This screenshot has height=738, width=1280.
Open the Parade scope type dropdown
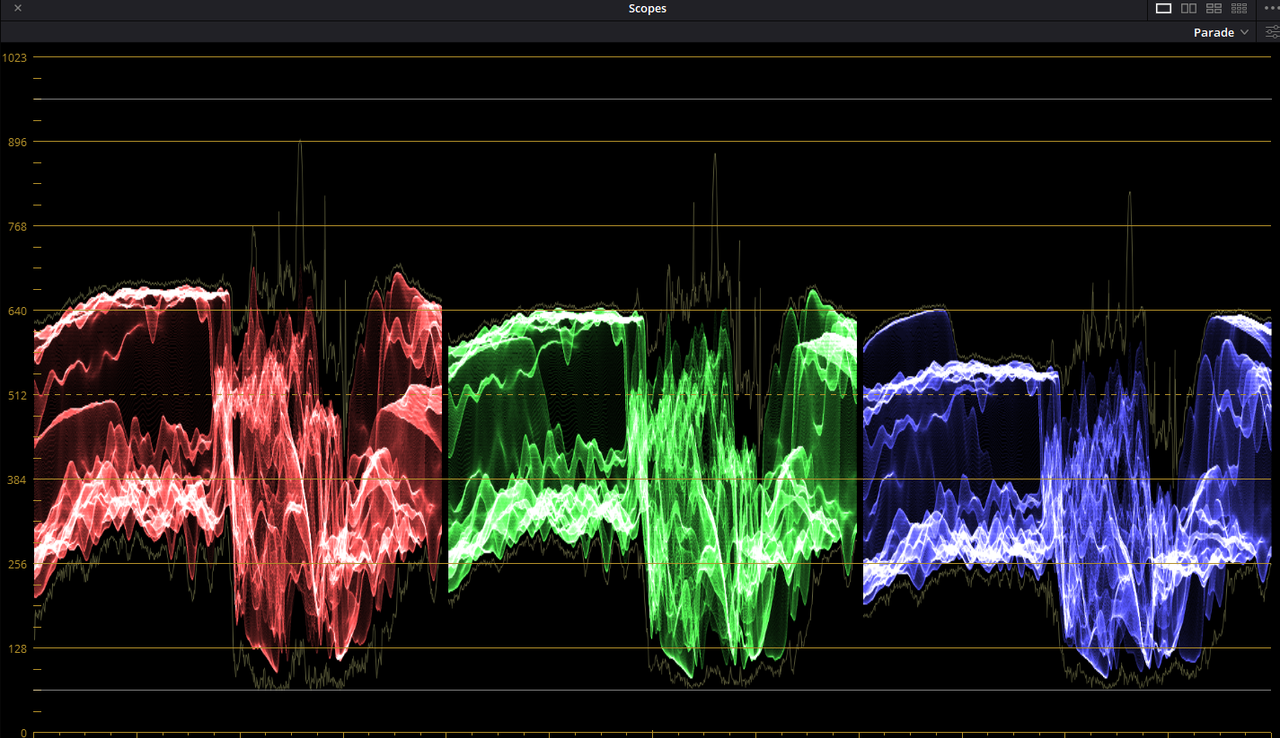(1221, 33)
